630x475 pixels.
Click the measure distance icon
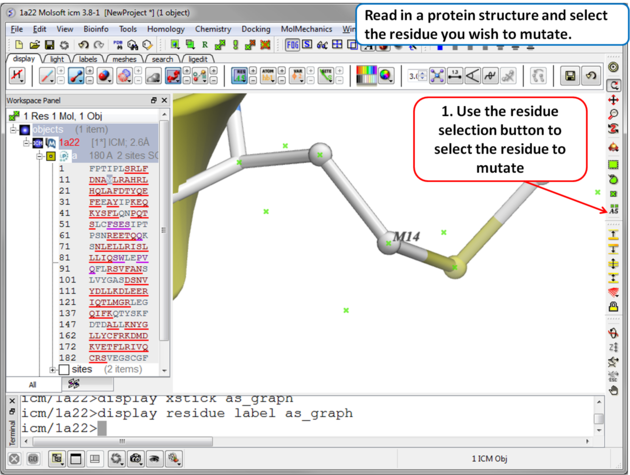[455, 76]
